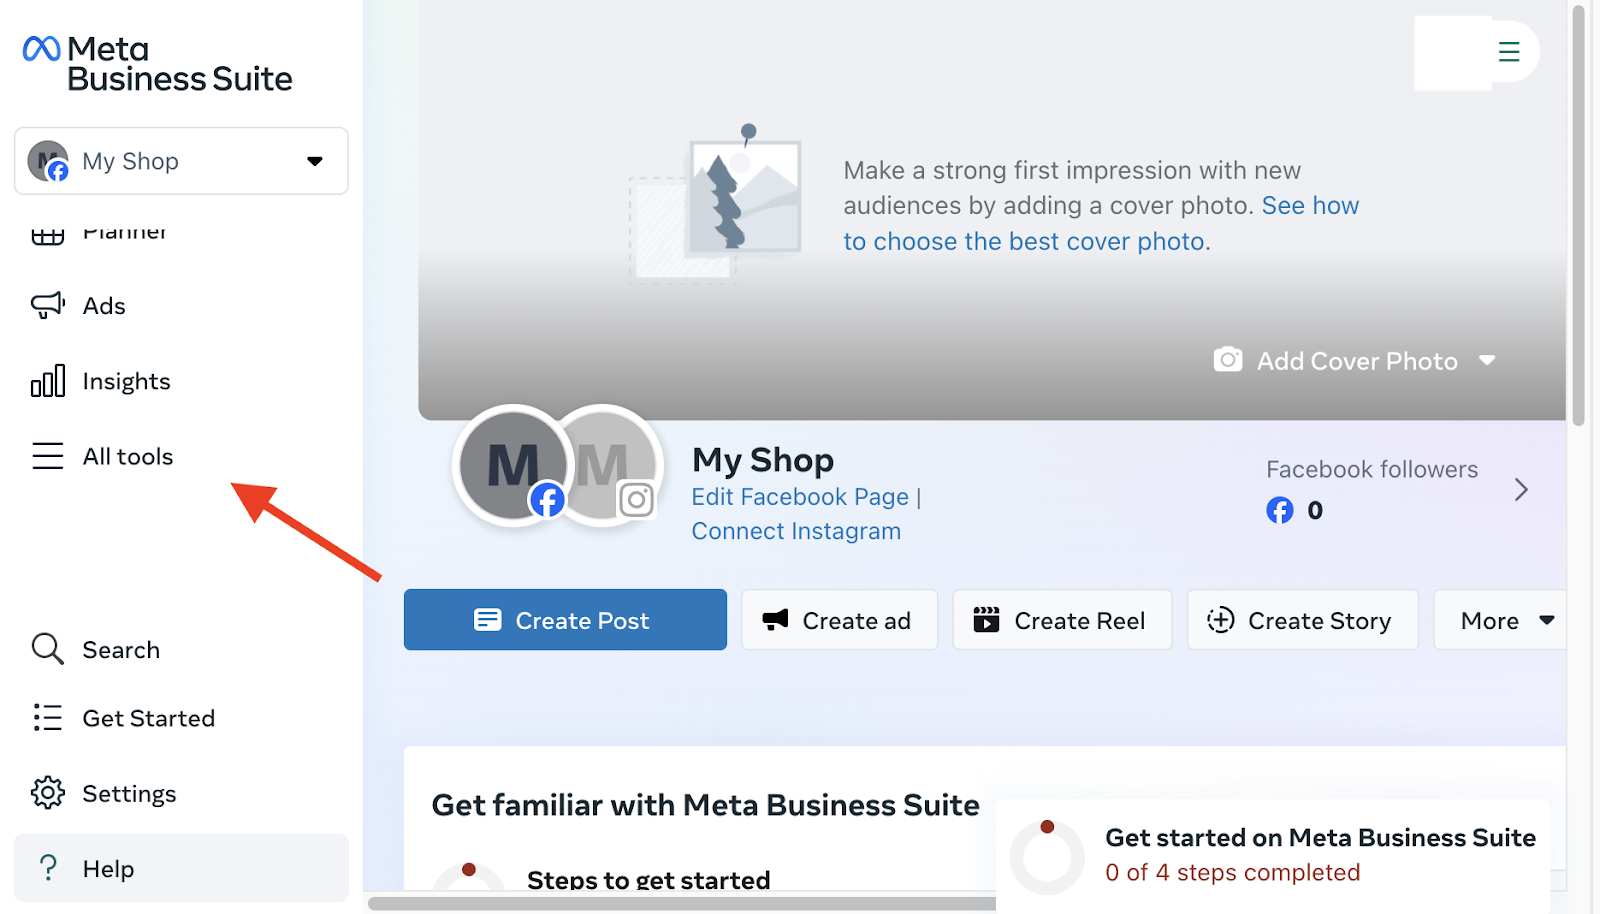1600x914 pixels.
Task: Click Meta Business Suite logo text
Action: click(180, 64)
